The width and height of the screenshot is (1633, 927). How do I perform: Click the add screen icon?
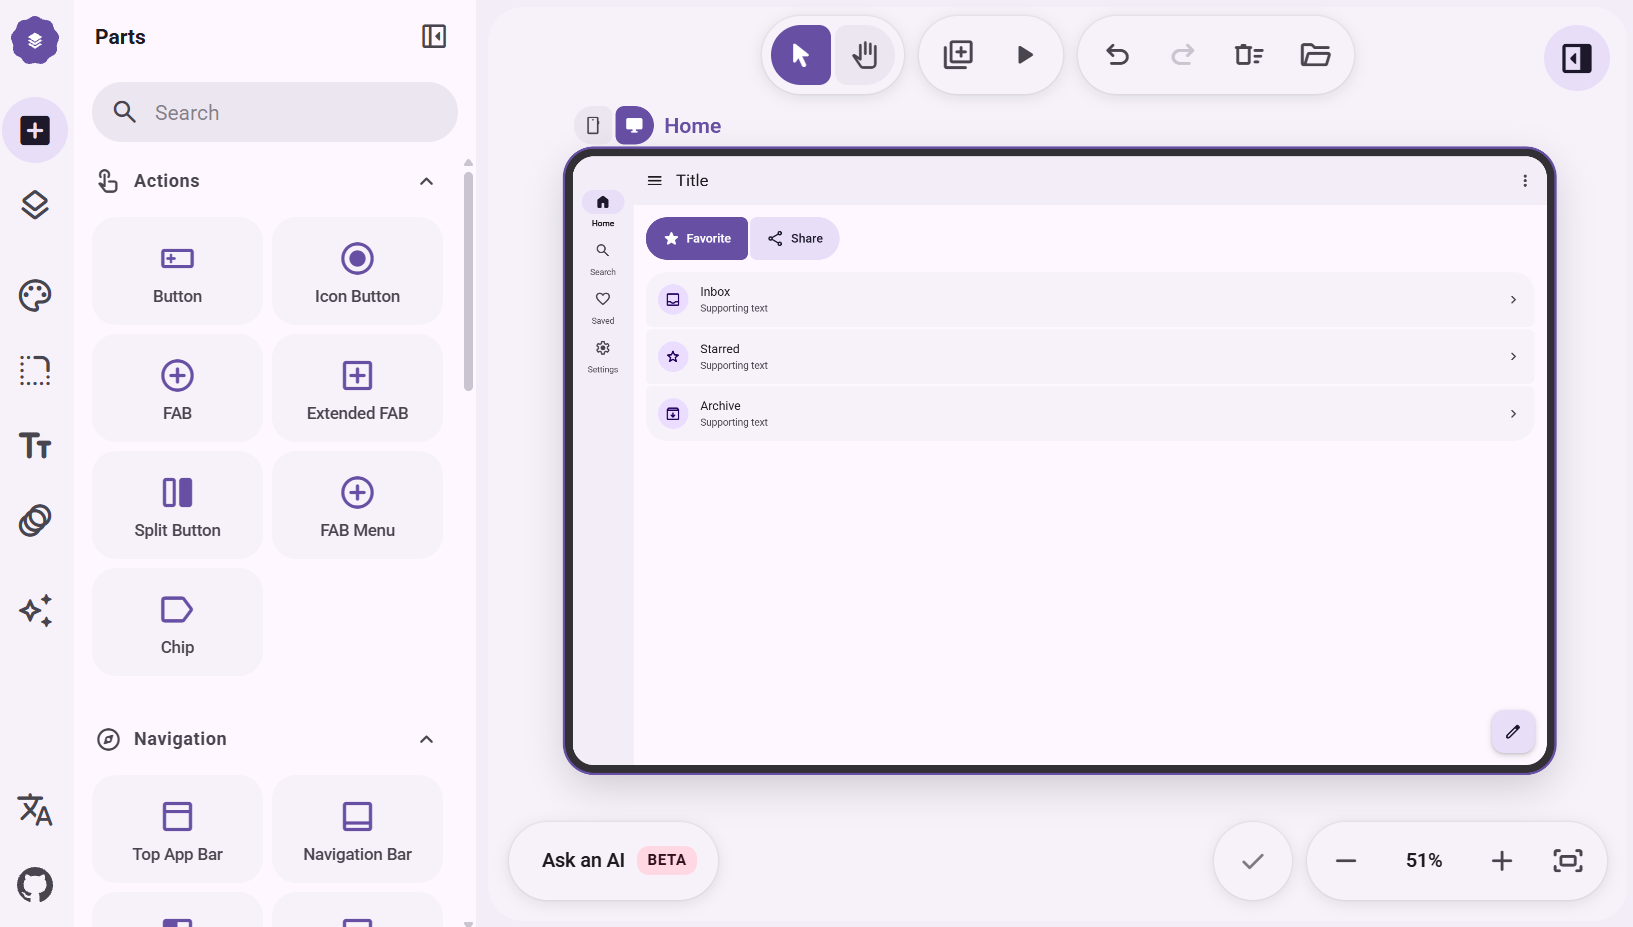pyautogui.click(x=958, y=55)
